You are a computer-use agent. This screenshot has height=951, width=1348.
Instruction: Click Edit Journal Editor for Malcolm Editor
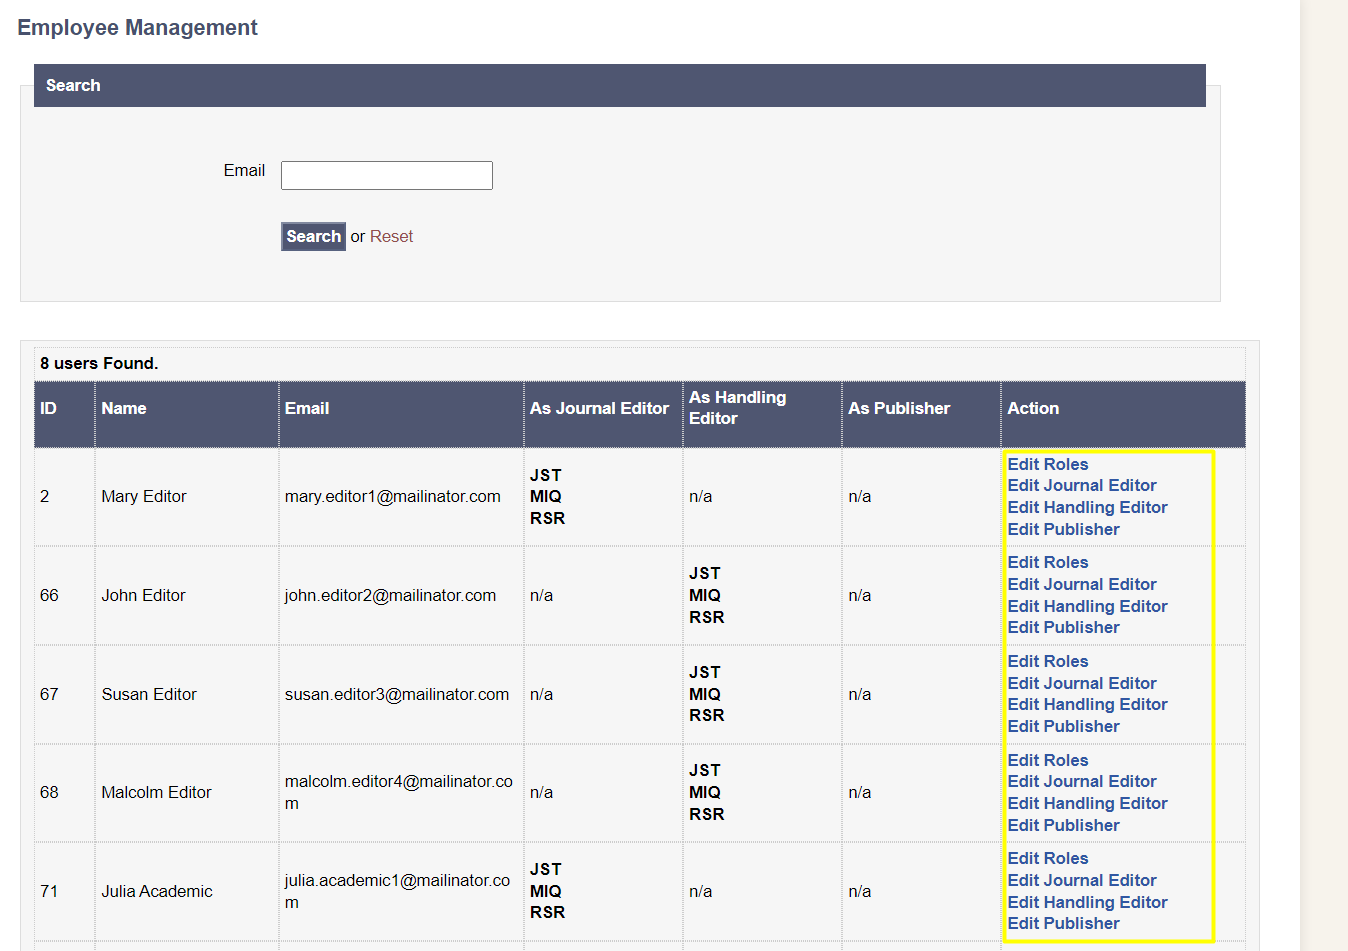point(1081,782)
